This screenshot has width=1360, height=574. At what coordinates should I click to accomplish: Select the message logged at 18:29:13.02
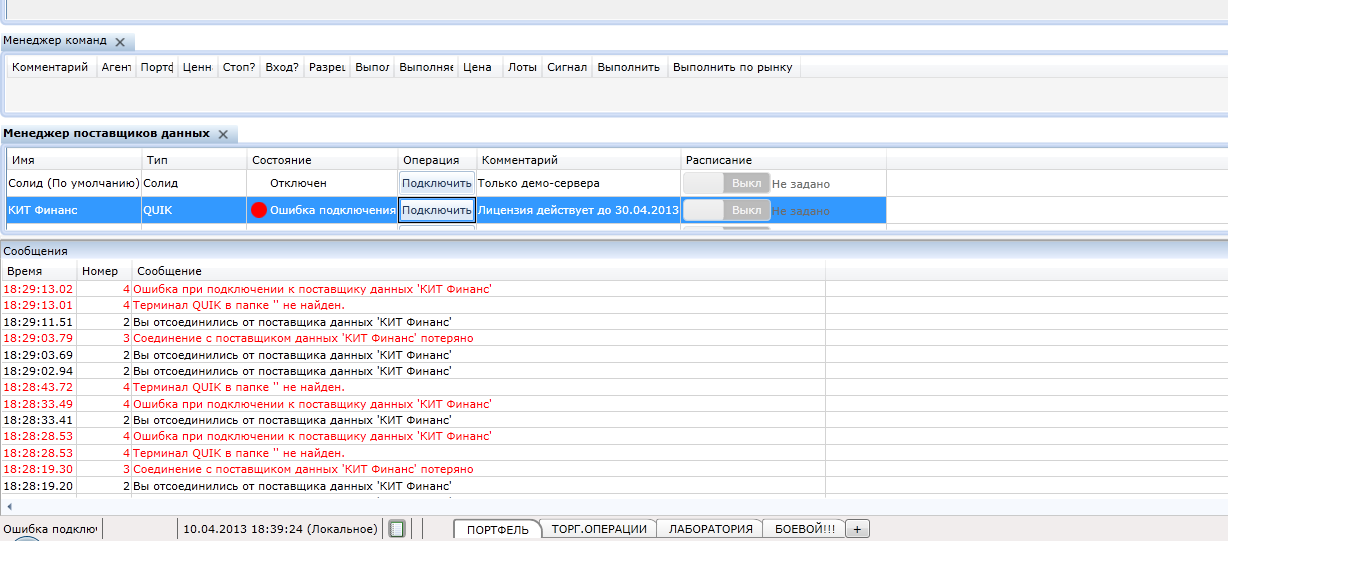(413, 289)
